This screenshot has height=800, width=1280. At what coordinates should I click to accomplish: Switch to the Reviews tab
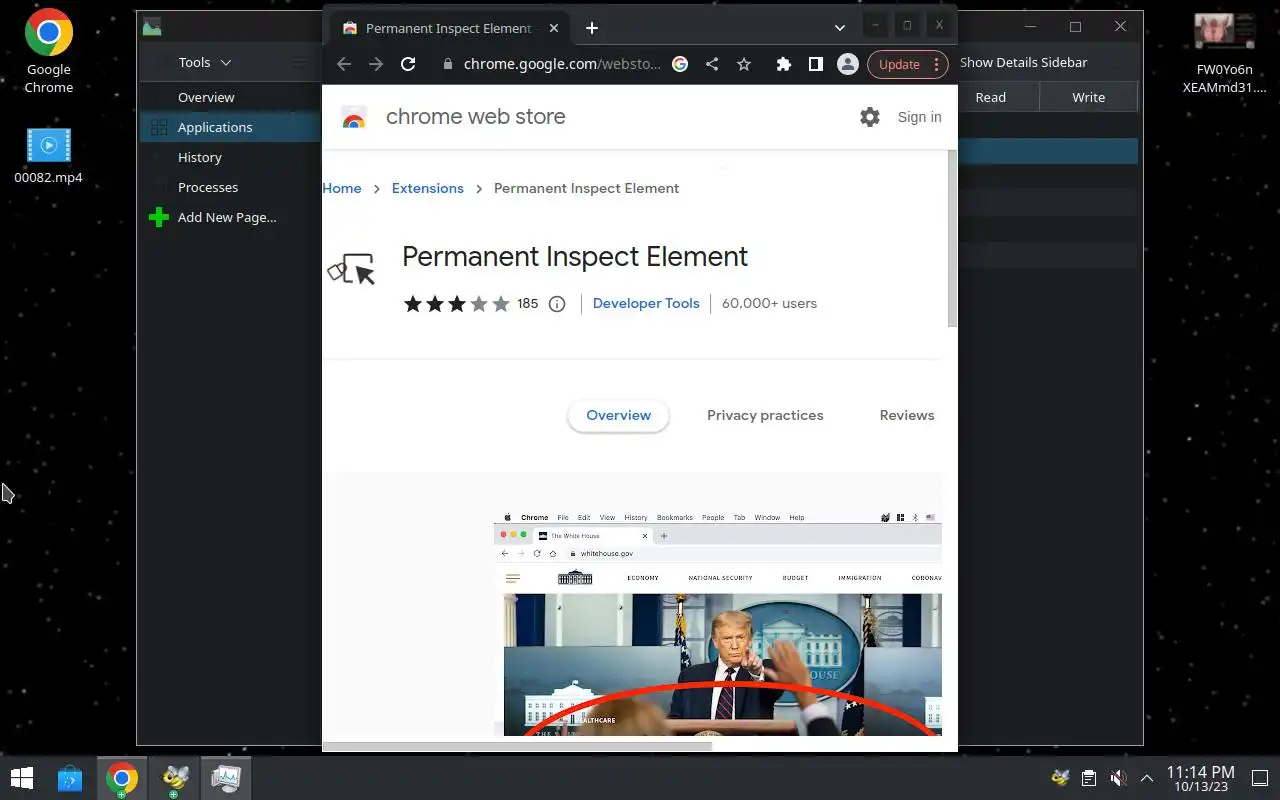pos(907,415)
